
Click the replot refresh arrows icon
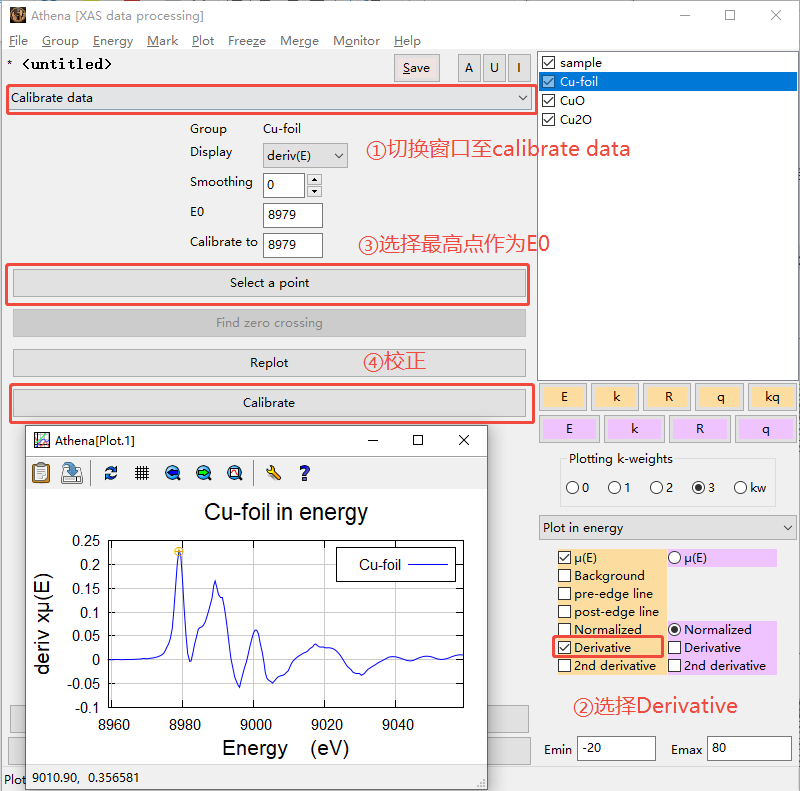tap(111, 473)
